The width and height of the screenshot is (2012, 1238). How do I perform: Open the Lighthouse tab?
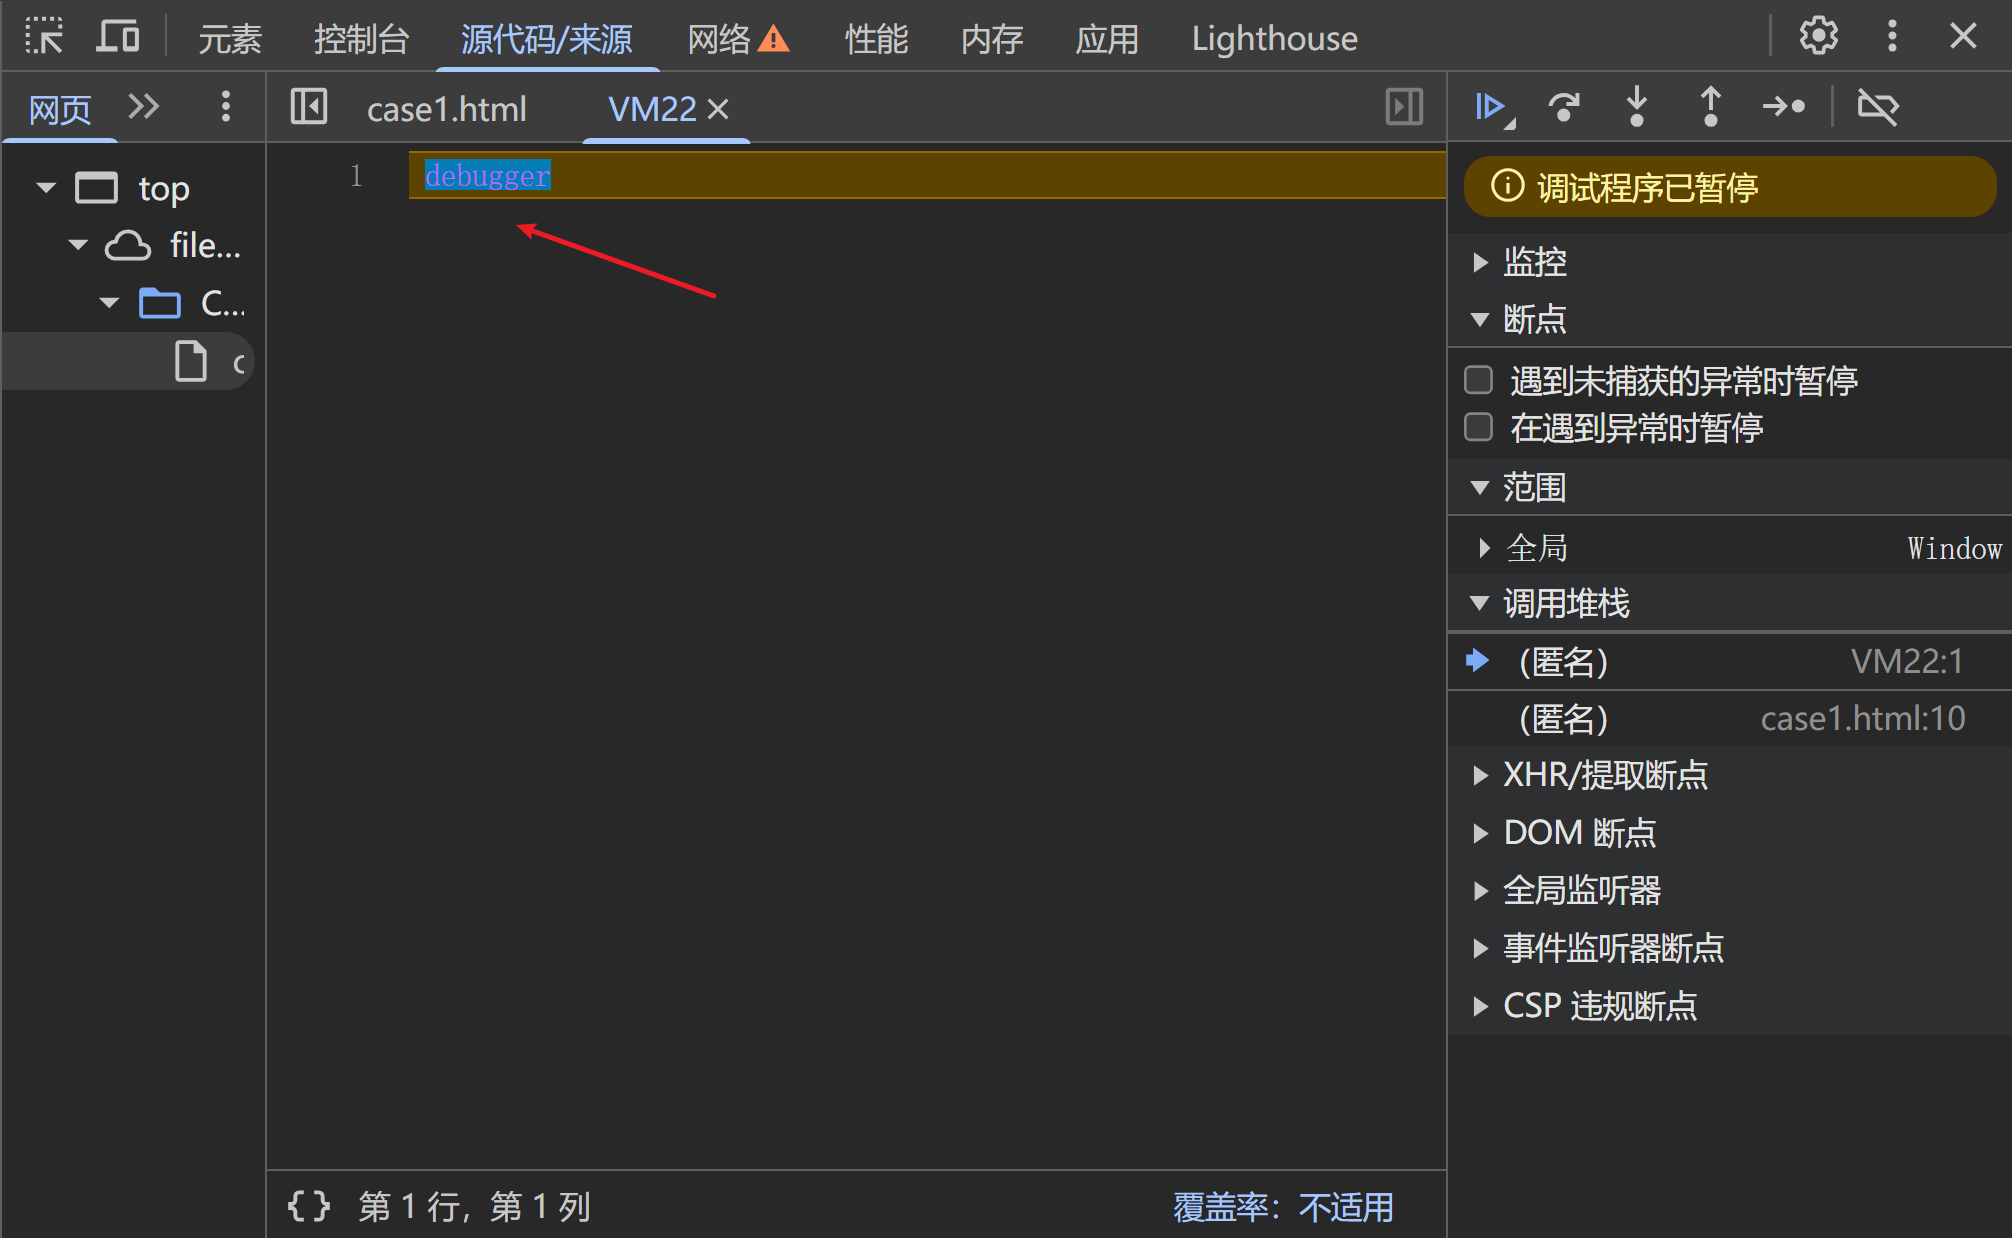click(1274, 39)
